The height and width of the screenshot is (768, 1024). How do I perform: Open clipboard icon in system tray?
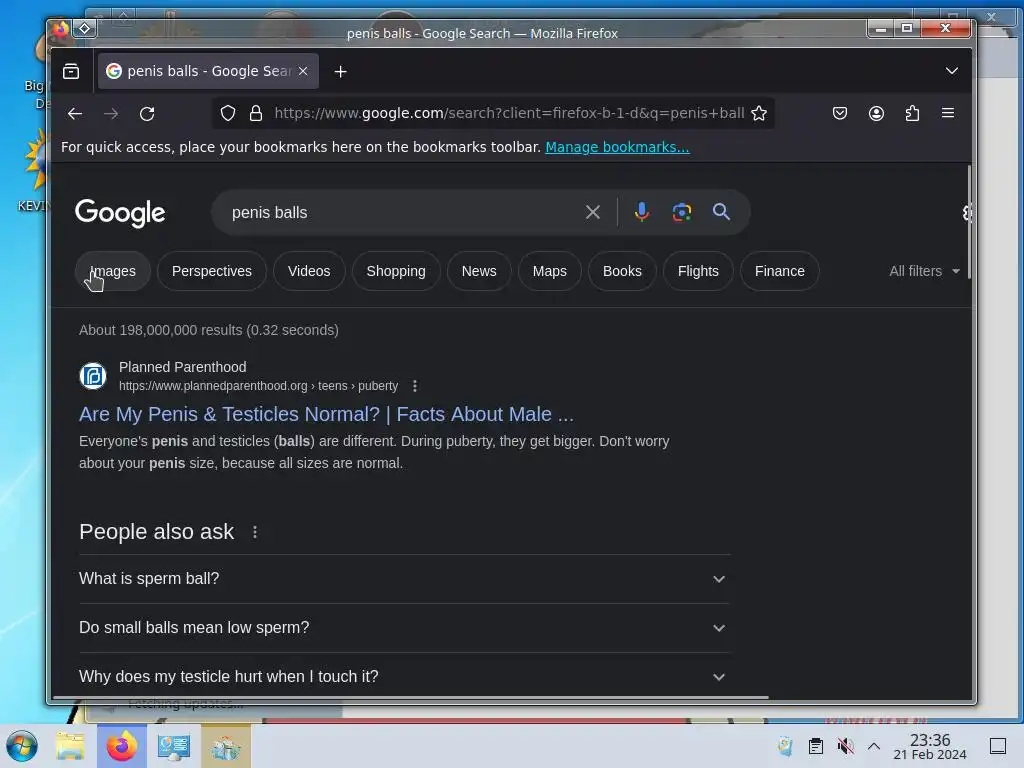(816, 746)
